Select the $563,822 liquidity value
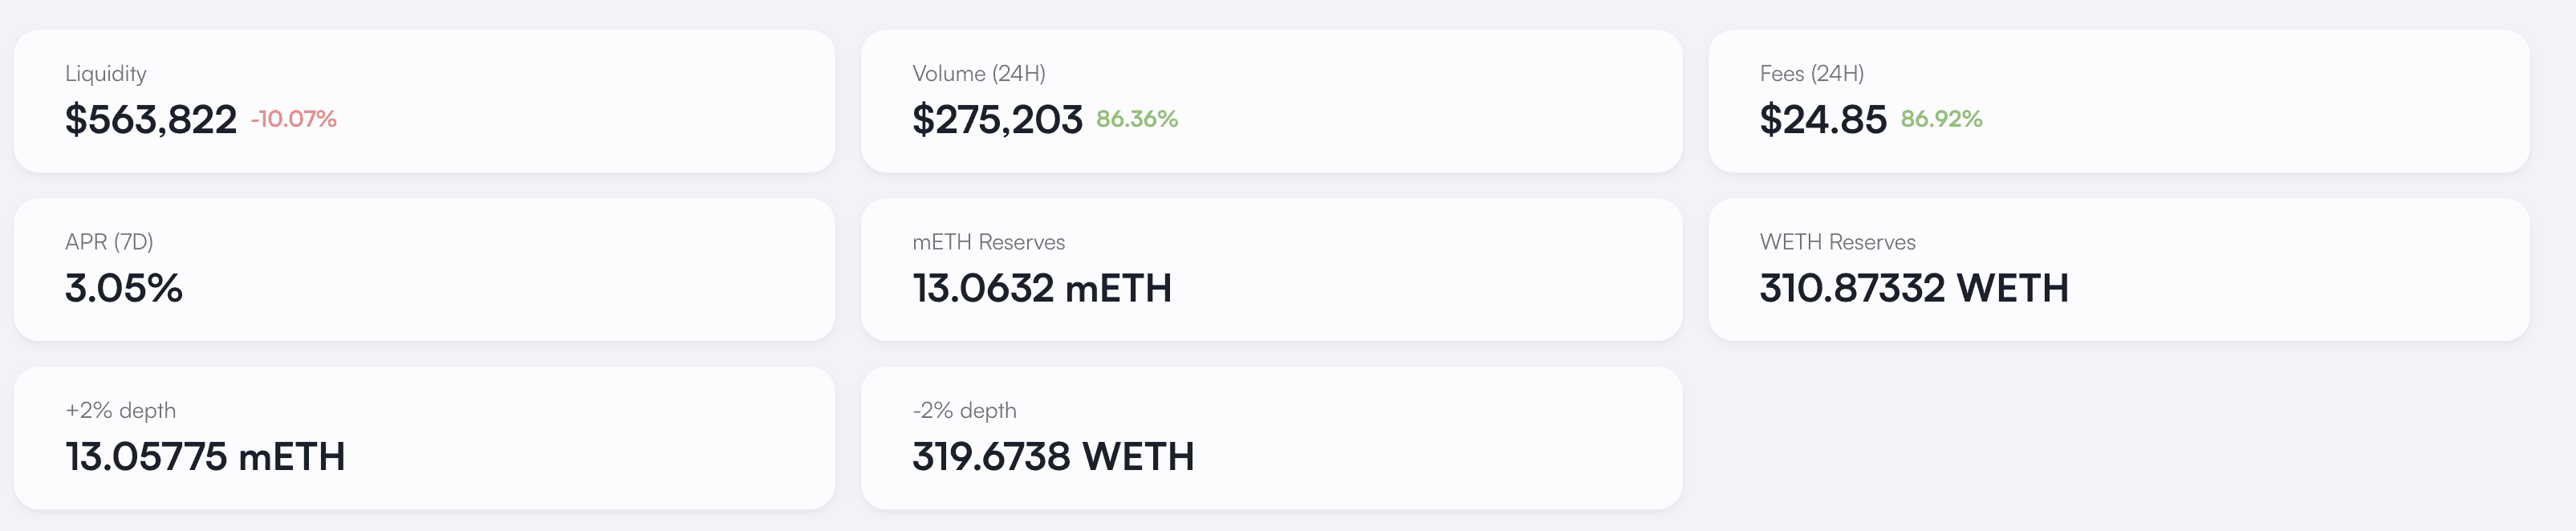 coord(150,120)
